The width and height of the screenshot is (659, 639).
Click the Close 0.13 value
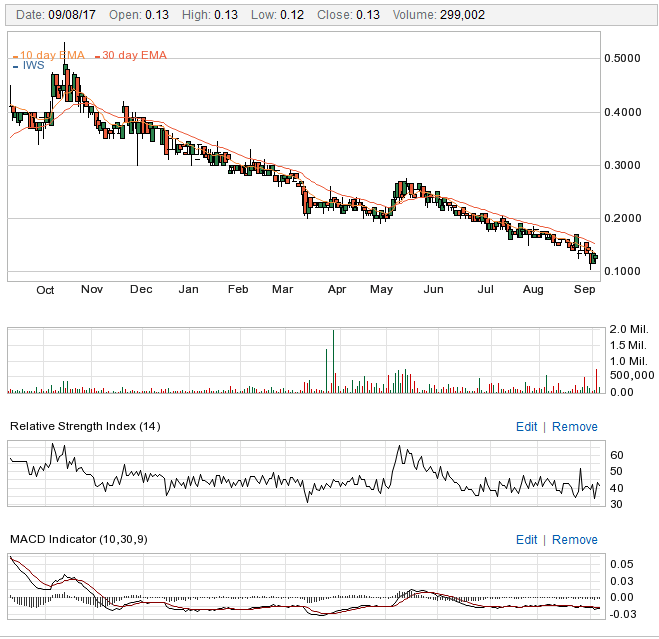[368, 15]
